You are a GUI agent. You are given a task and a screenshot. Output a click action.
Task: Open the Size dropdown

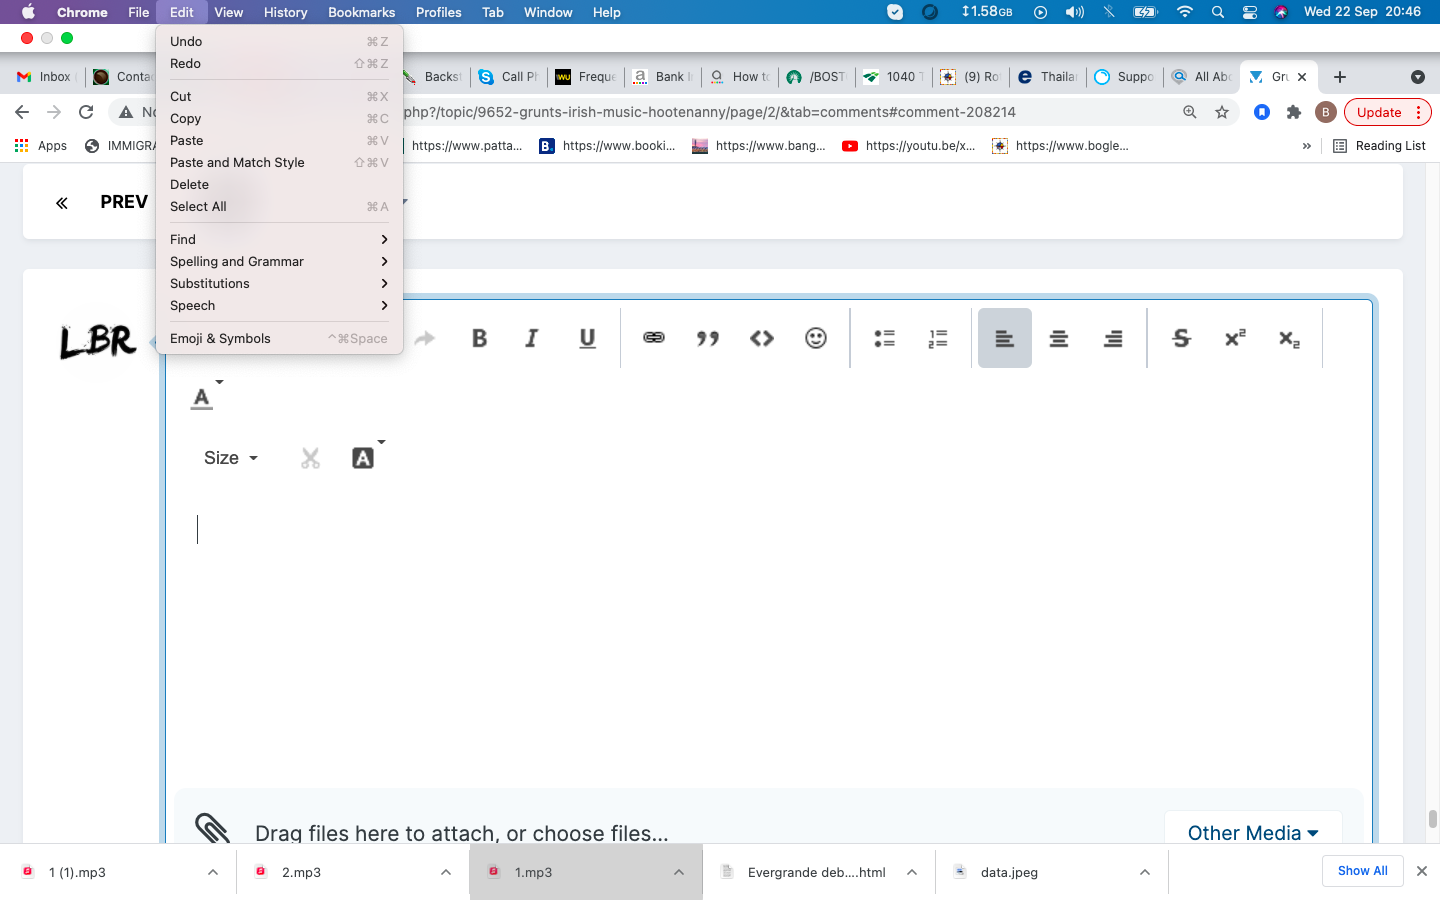[231, 458]
